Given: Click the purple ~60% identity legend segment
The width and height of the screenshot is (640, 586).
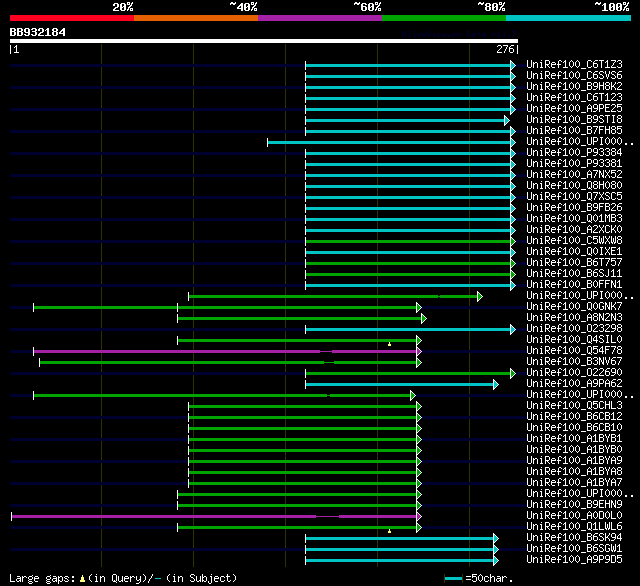Looking at the screenshot, I should click(x=320, y=18).
